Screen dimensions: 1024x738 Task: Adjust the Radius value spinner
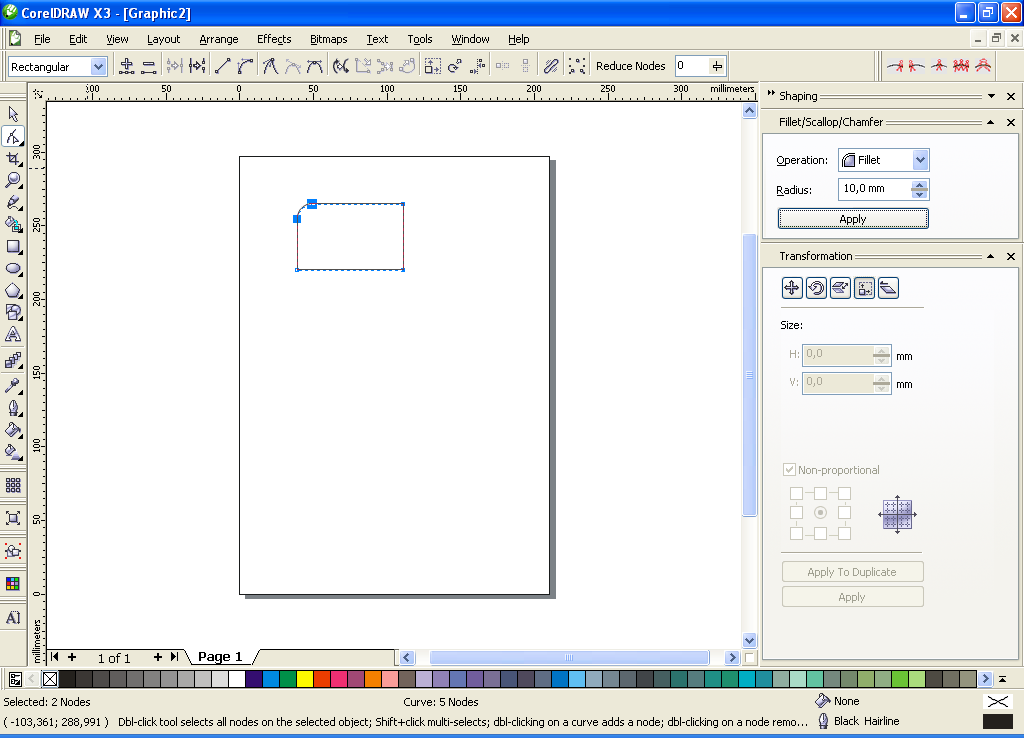tap(920, 189)
